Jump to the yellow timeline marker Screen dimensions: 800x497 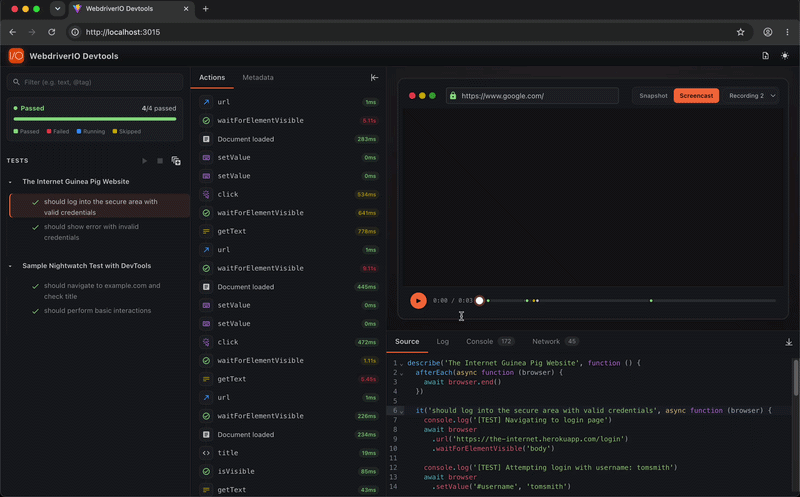pos(534,301)
